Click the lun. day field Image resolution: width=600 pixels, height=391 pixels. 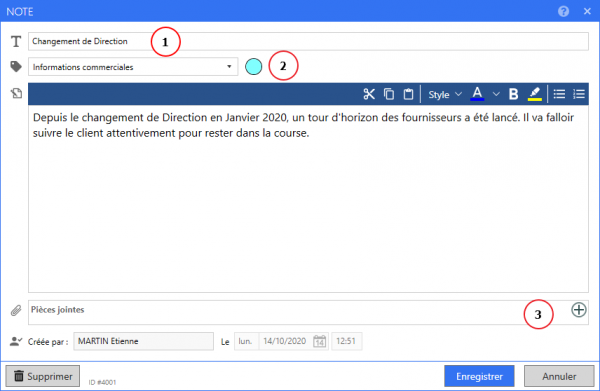[x=245, y=341]
